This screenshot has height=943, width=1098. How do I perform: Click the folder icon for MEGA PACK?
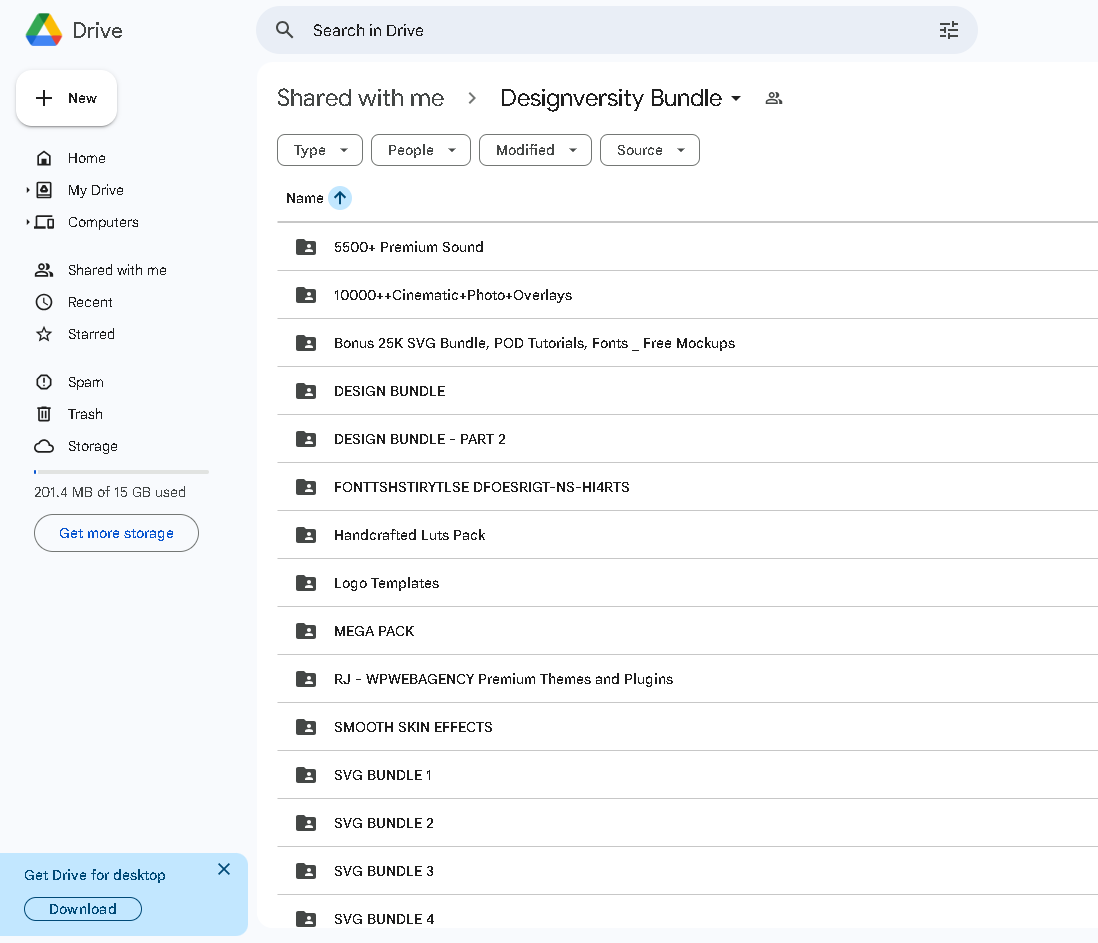[306, 631]
